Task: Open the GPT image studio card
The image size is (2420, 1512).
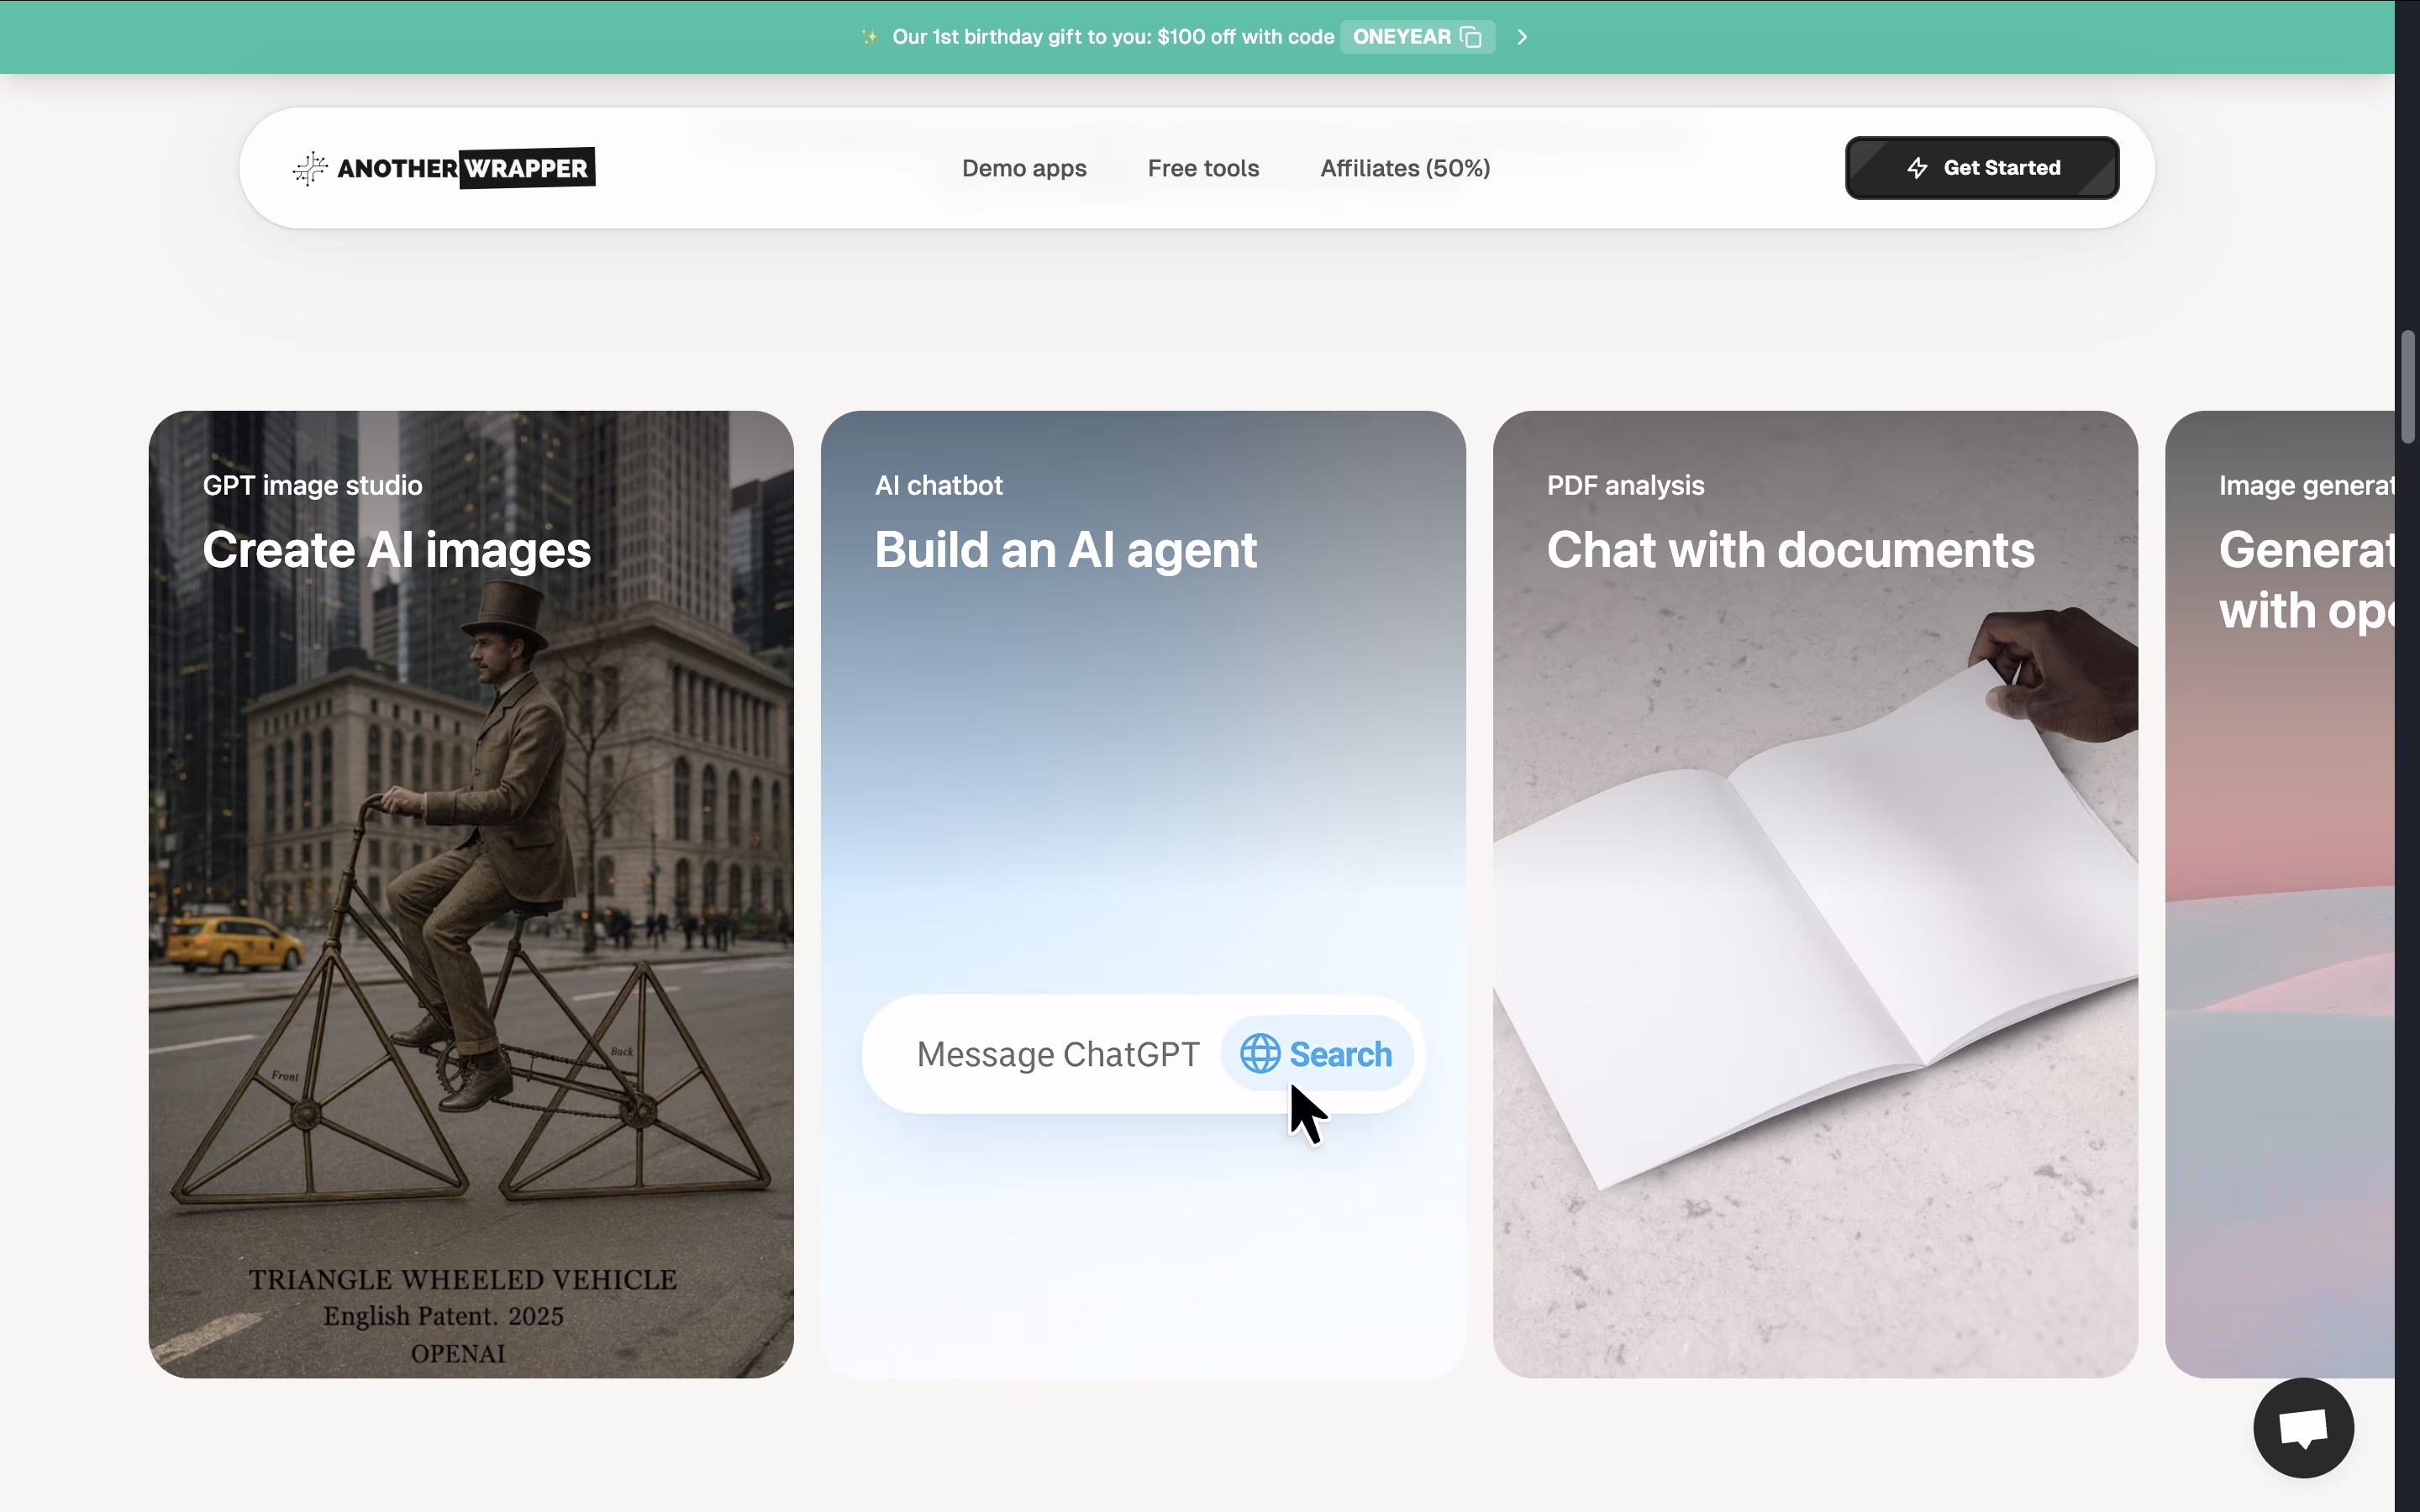Action: click(471, 894)
